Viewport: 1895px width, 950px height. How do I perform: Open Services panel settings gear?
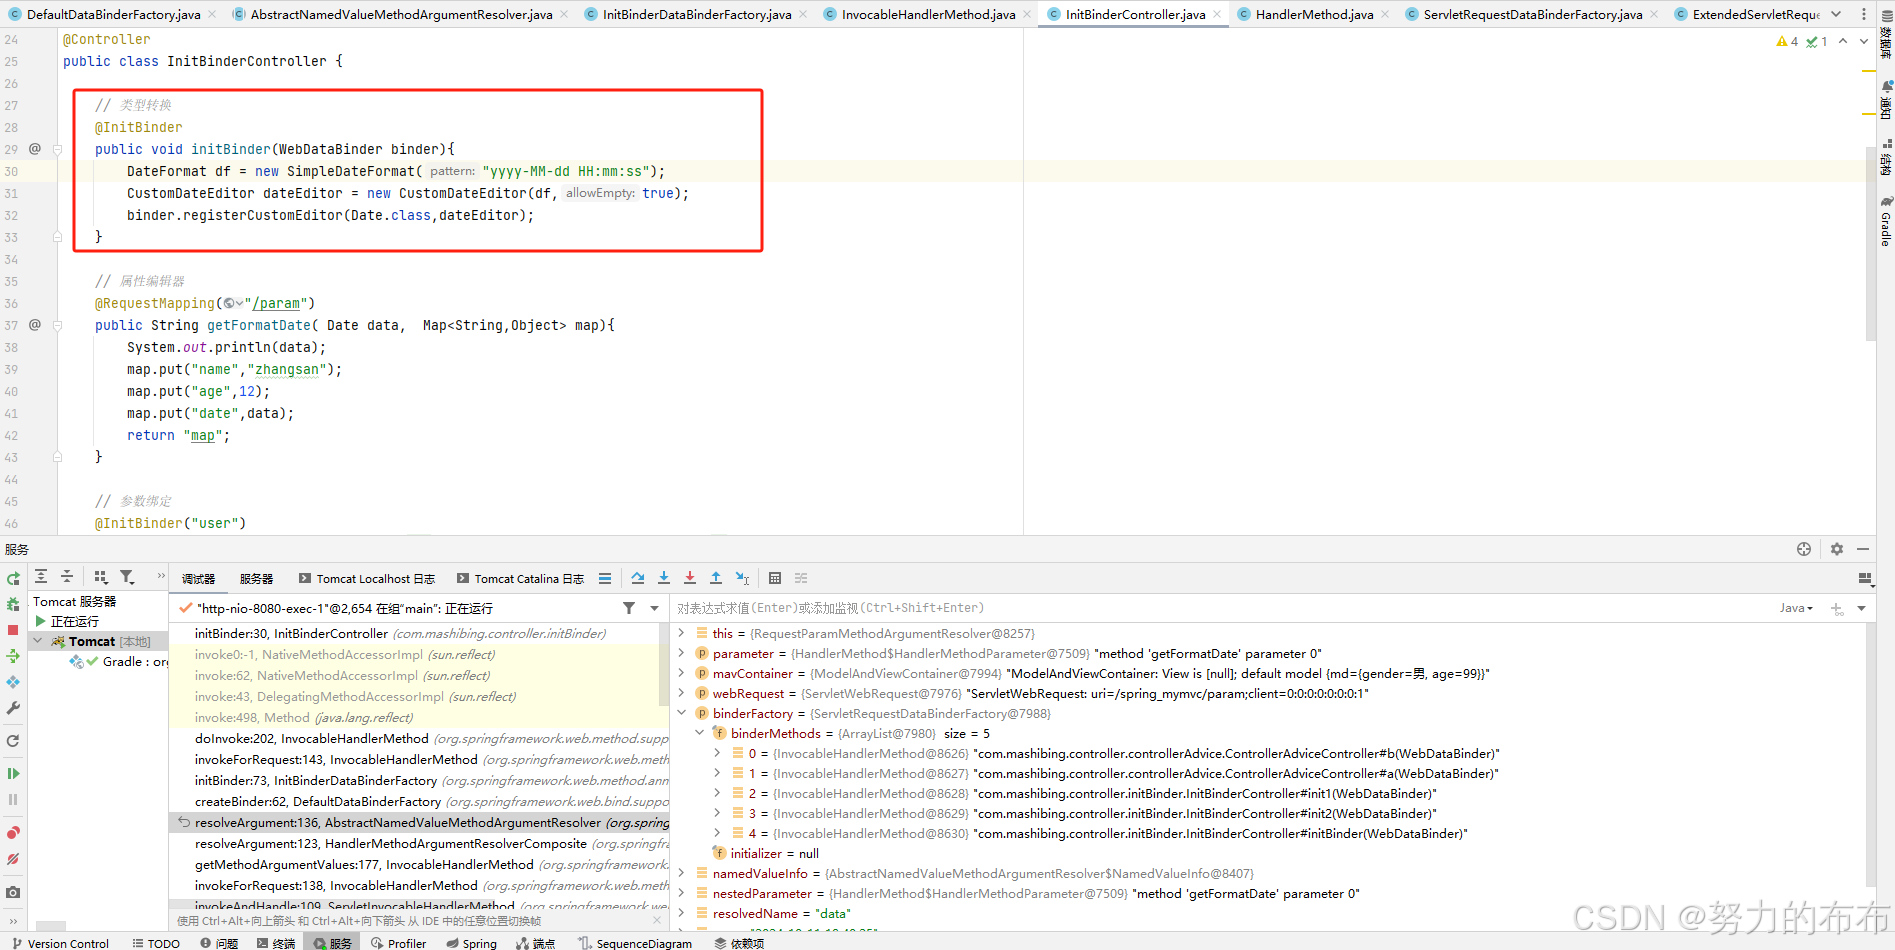1836,549
